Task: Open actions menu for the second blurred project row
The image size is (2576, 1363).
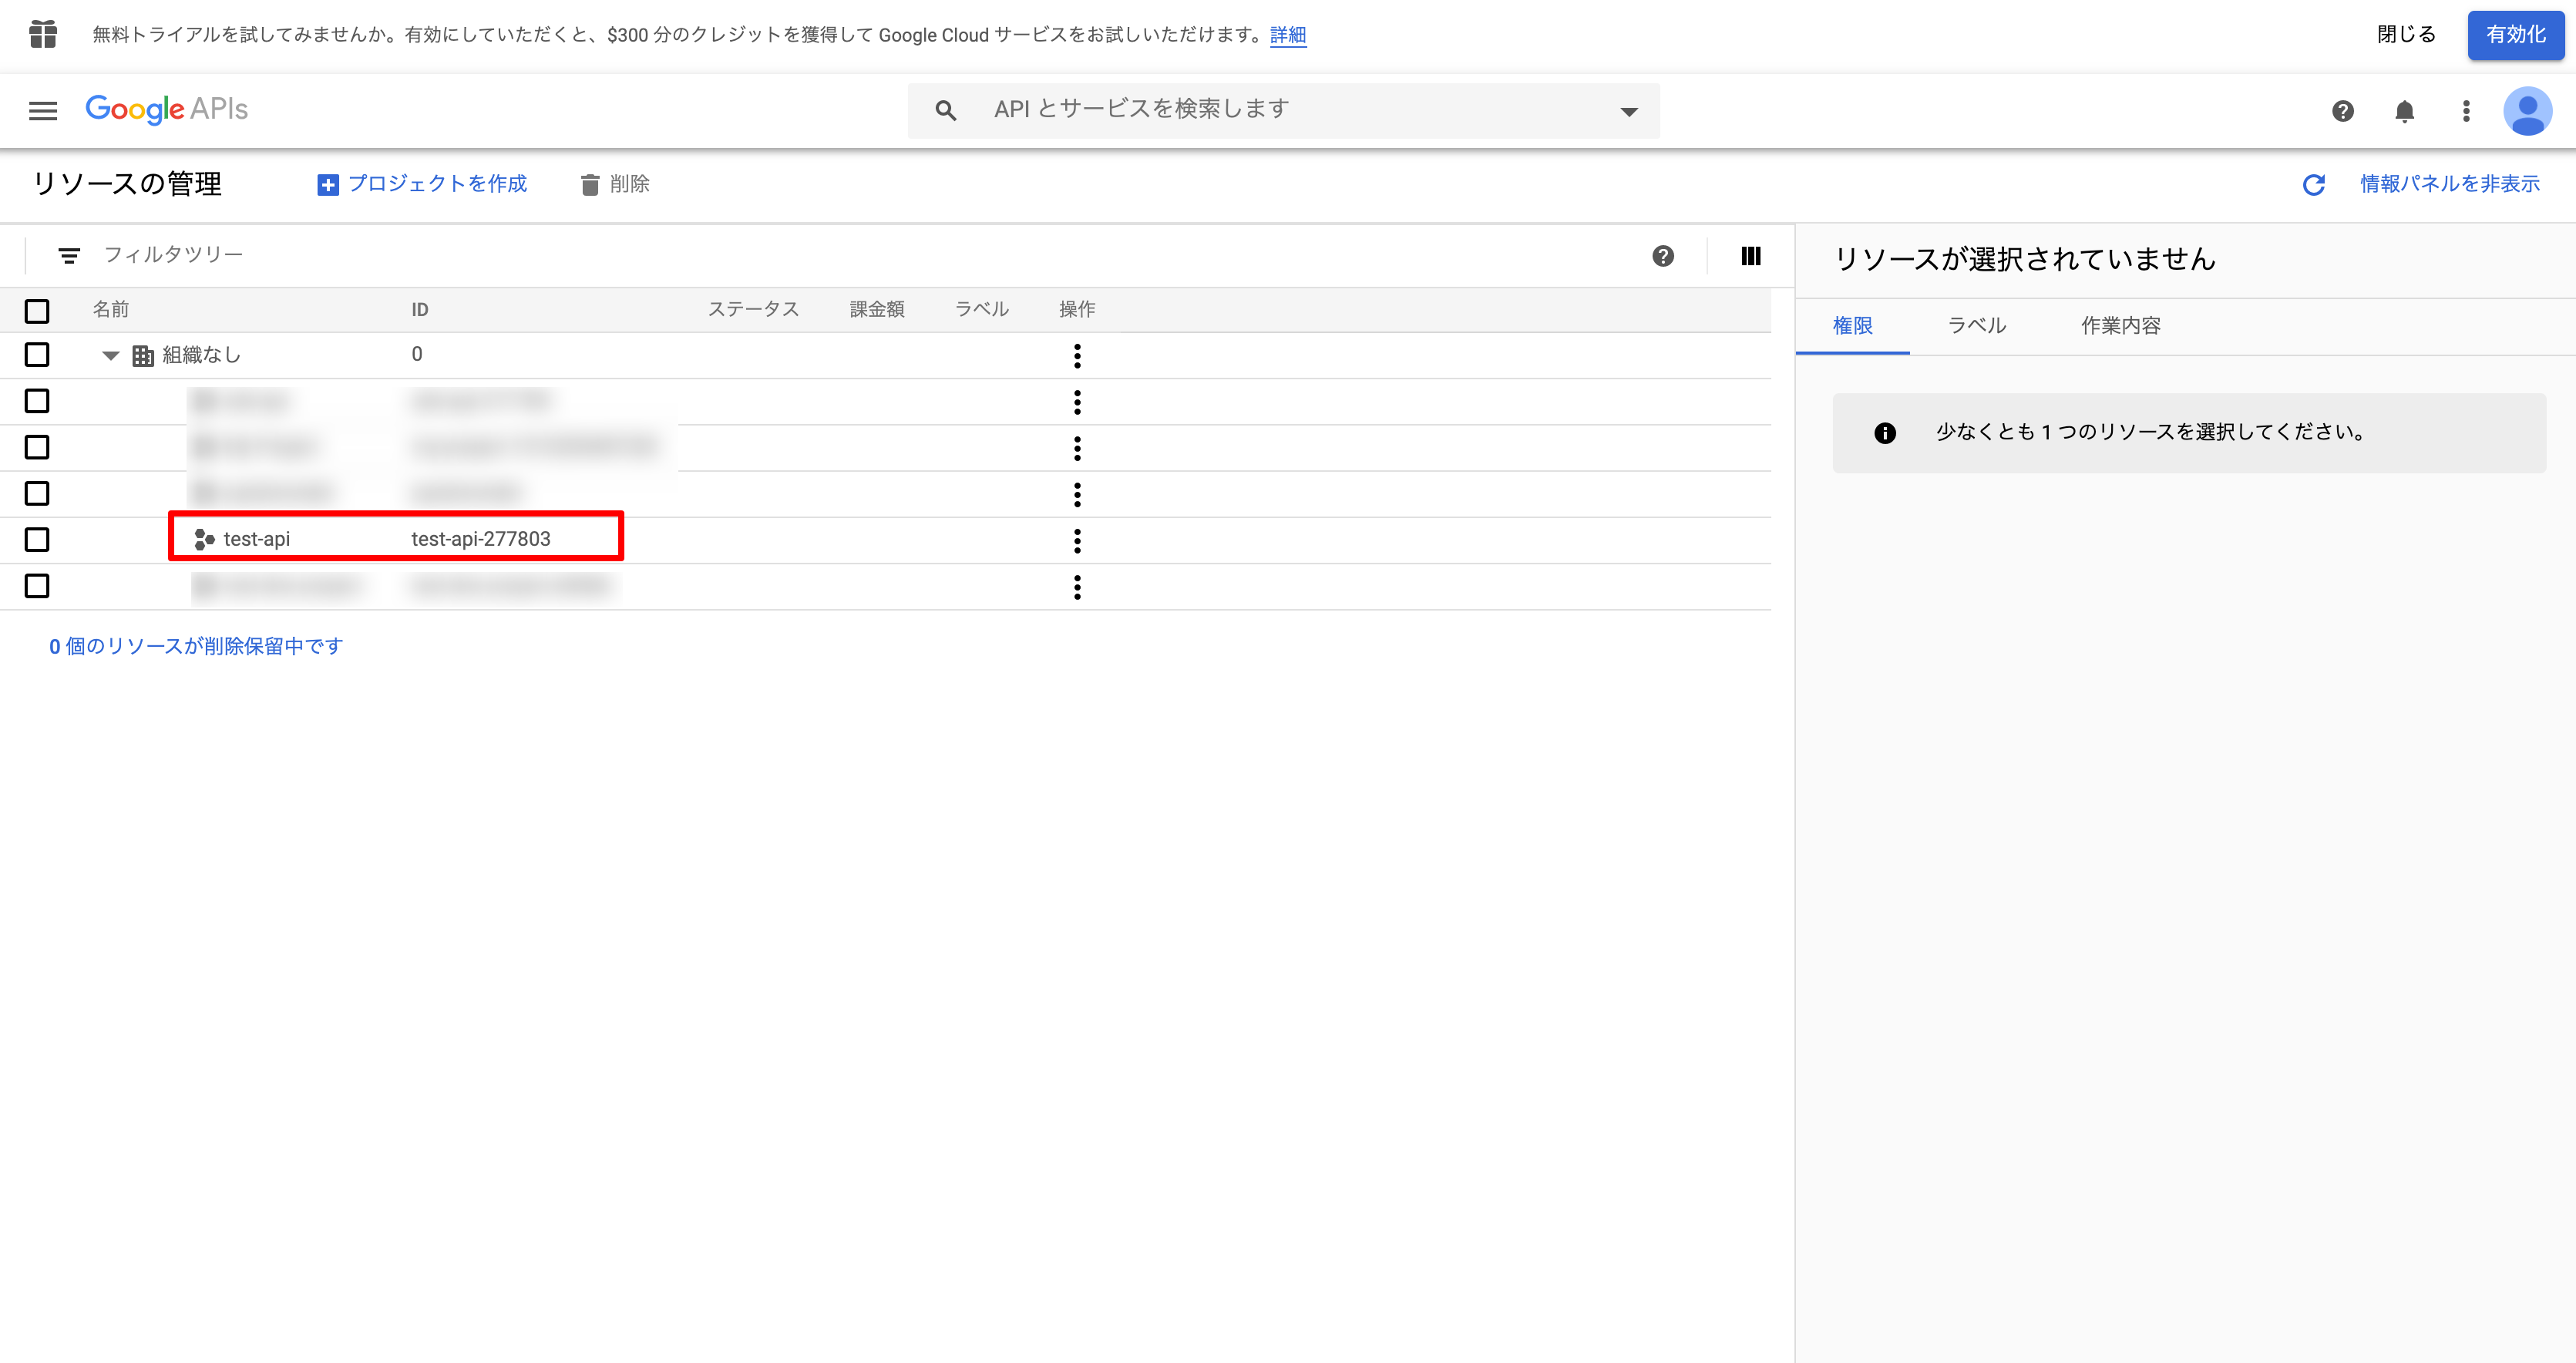Action: [1077, 448]
